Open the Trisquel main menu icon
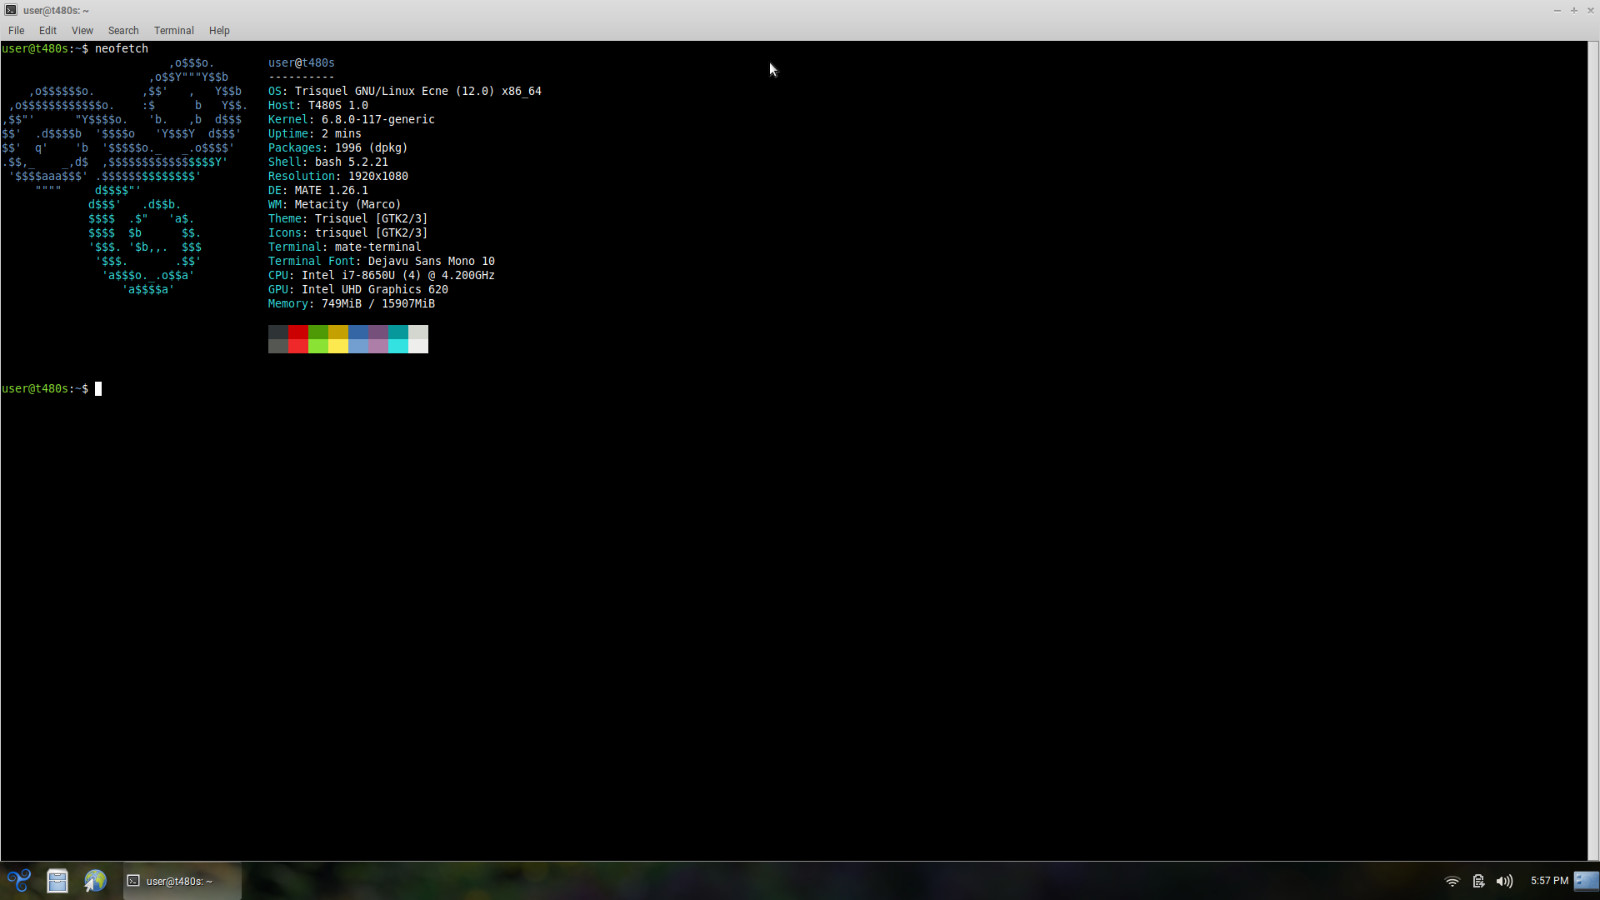1600x900 pixels. point(19,880)
